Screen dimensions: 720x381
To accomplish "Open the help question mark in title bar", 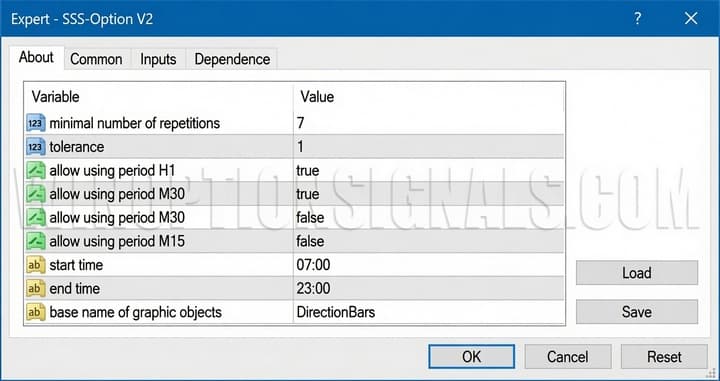I will (x=637, y=18).
